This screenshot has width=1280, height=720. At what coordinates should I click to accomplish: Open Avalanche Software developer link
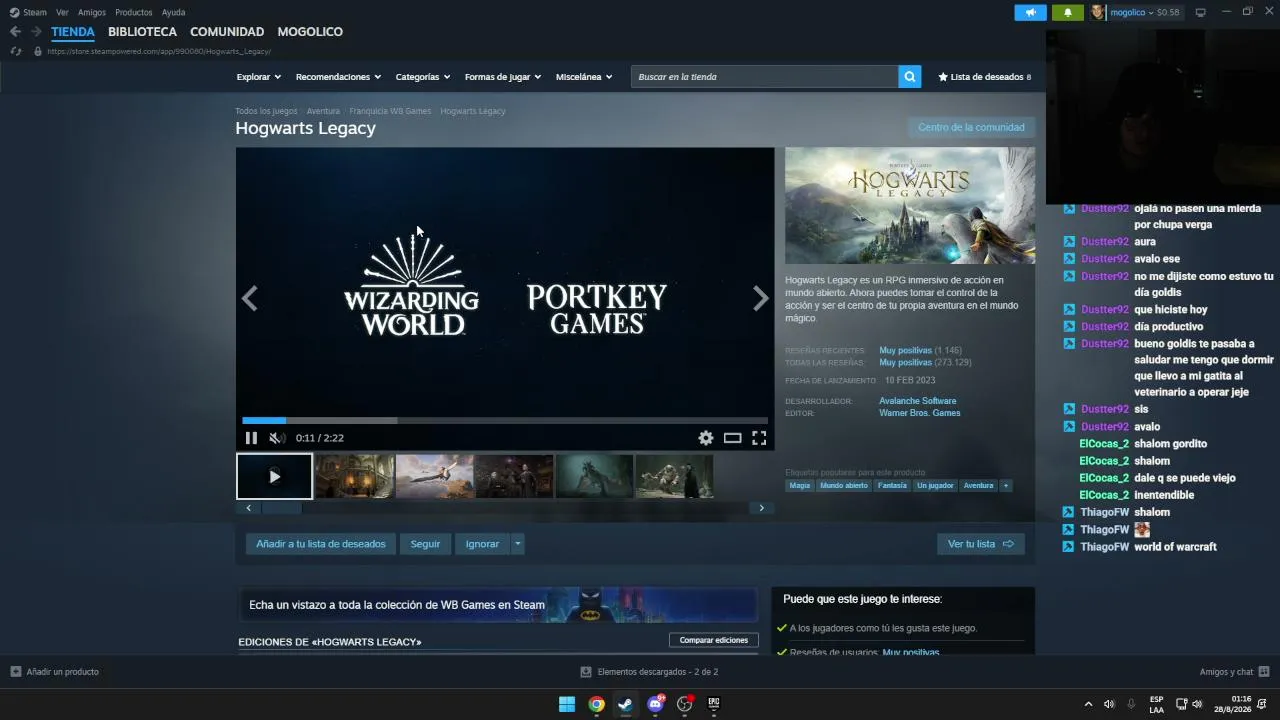click(x=918, y=401)
